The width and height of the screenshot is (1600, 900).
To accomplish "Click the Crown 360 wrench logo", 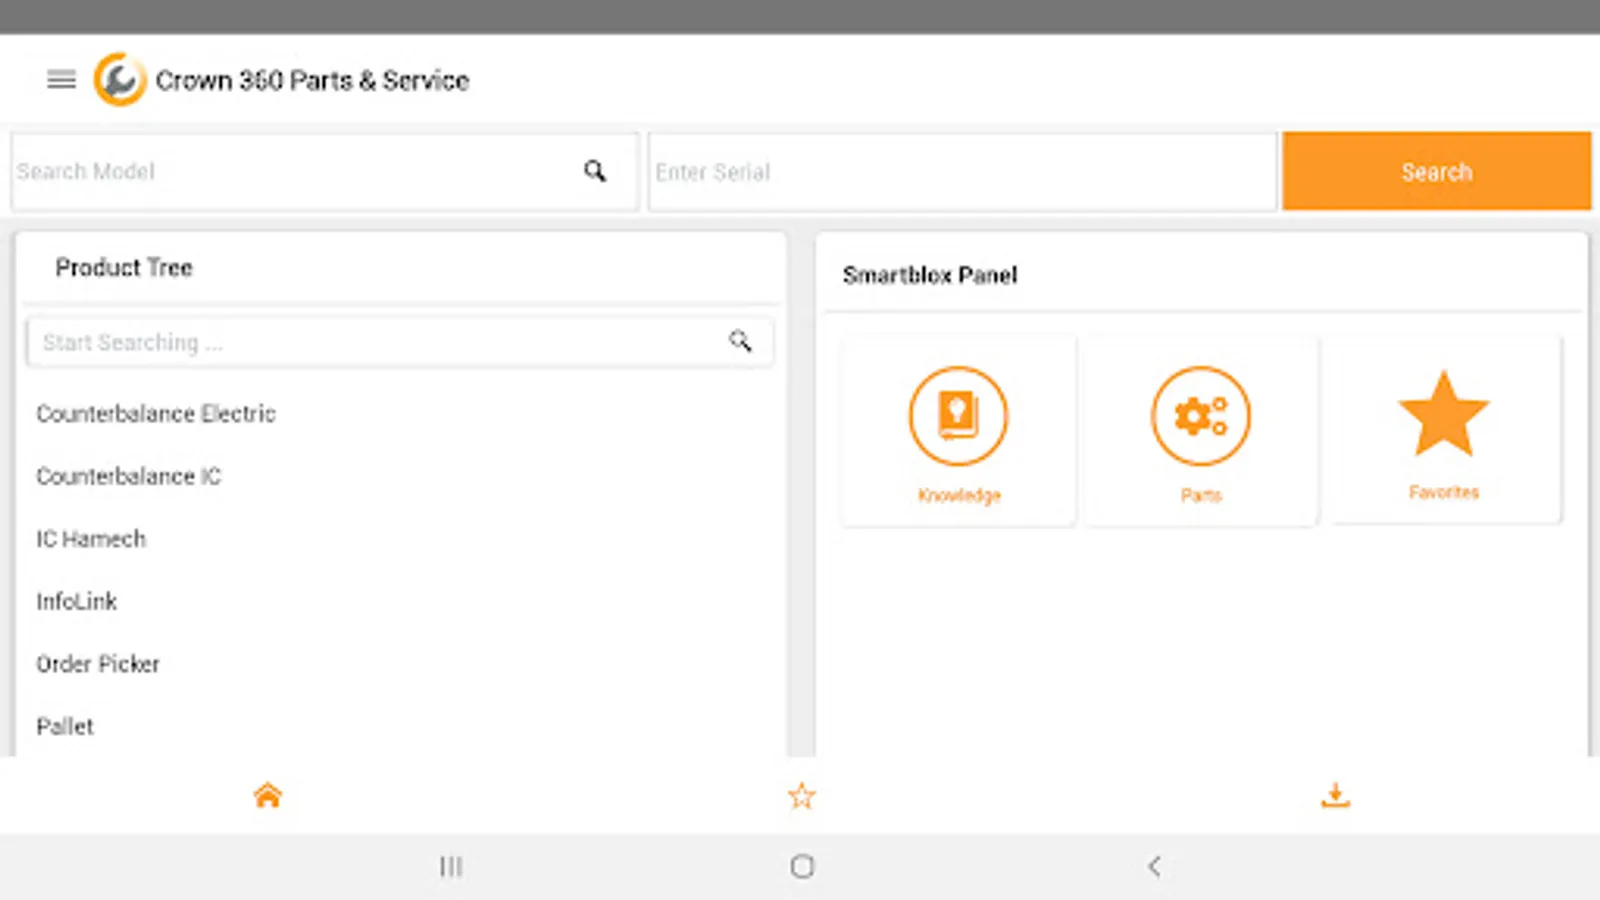I will [x=120, y=80].
